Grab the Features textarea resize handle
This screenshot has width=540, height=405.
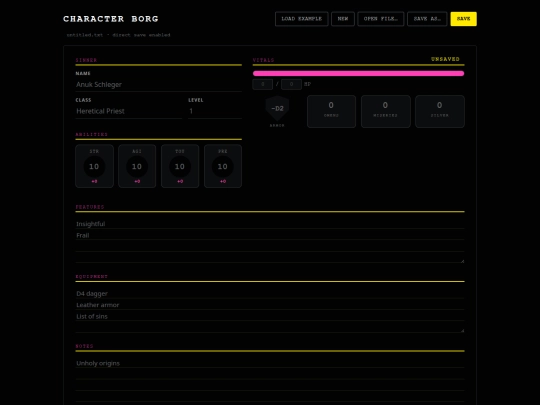tap(462, 261)
